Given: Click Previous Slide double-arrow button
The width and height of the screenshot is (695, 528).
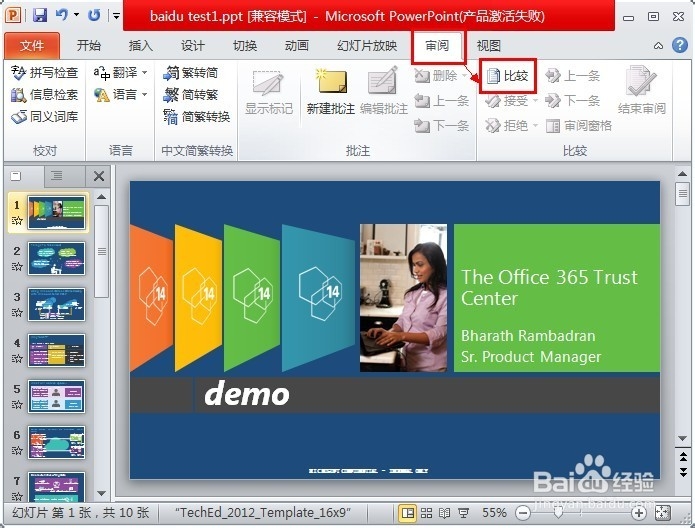Looking at the screenshot, I should coord(683,457).
